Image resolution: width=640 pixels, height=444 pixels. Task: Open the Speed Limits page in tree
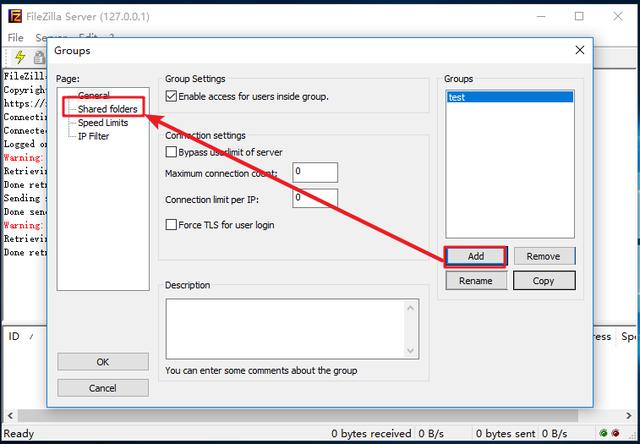103,122
